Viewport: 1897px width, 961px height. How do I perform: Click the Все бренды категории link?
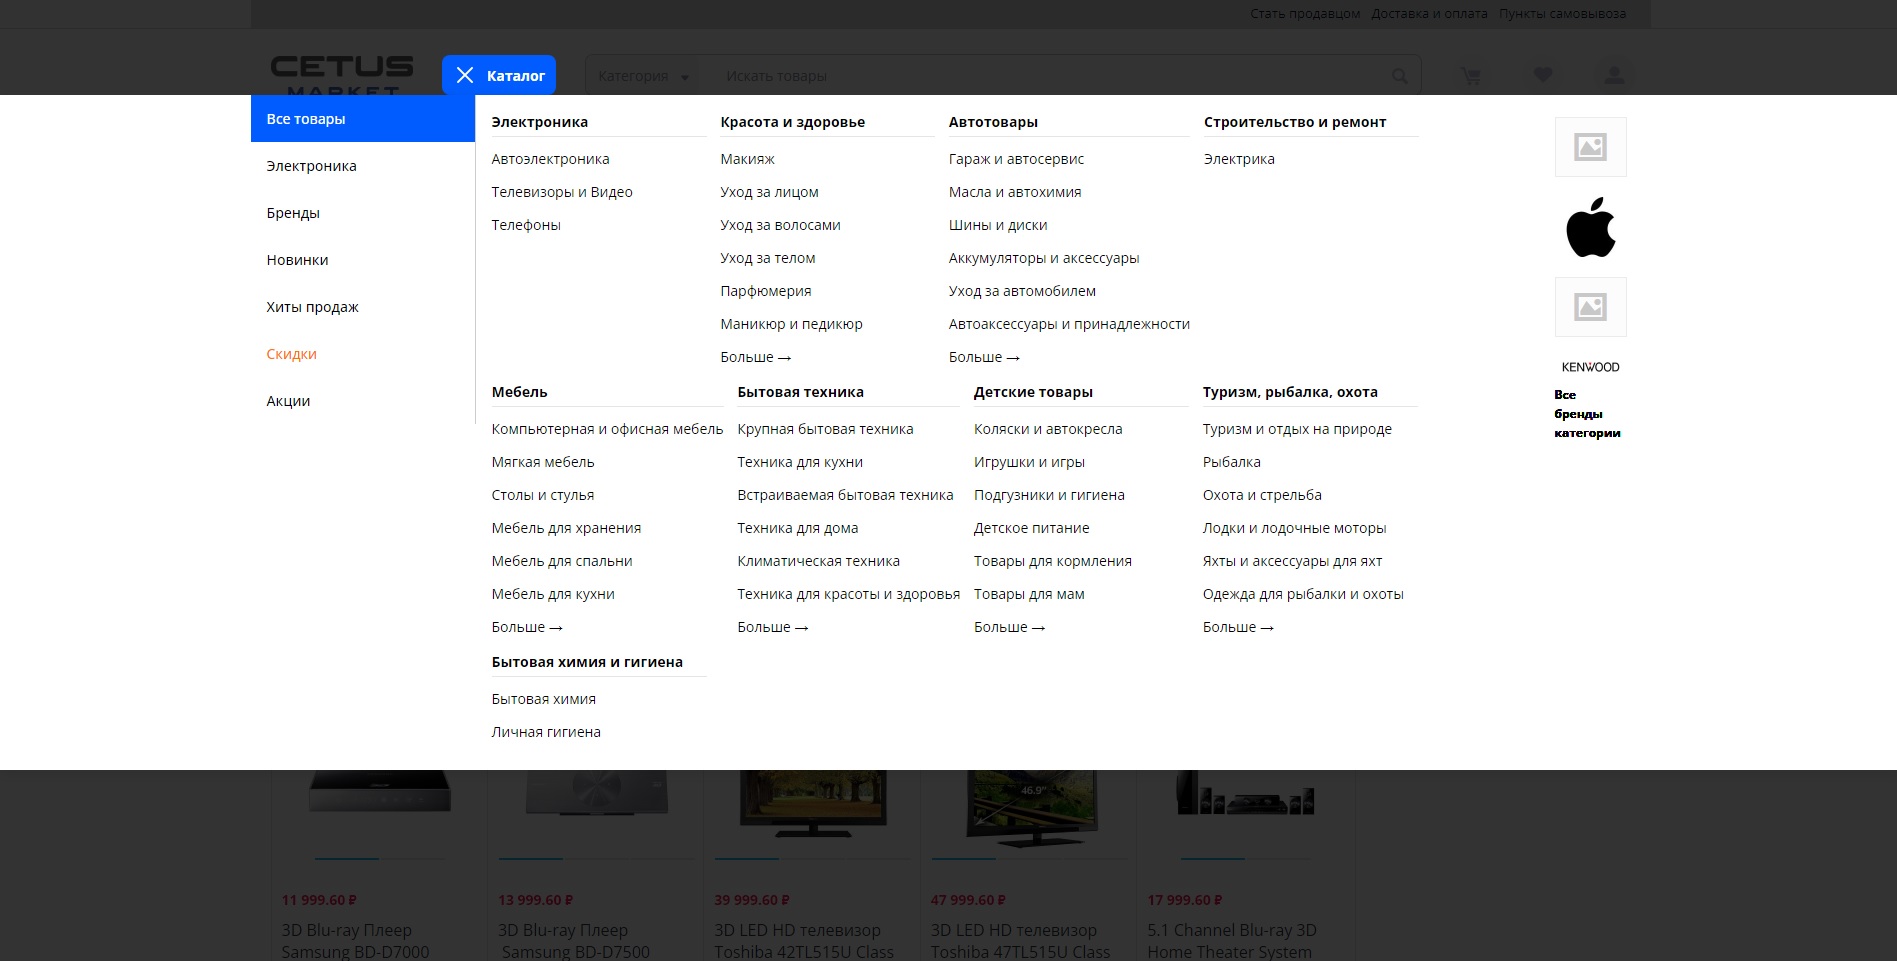(1586, 414)
